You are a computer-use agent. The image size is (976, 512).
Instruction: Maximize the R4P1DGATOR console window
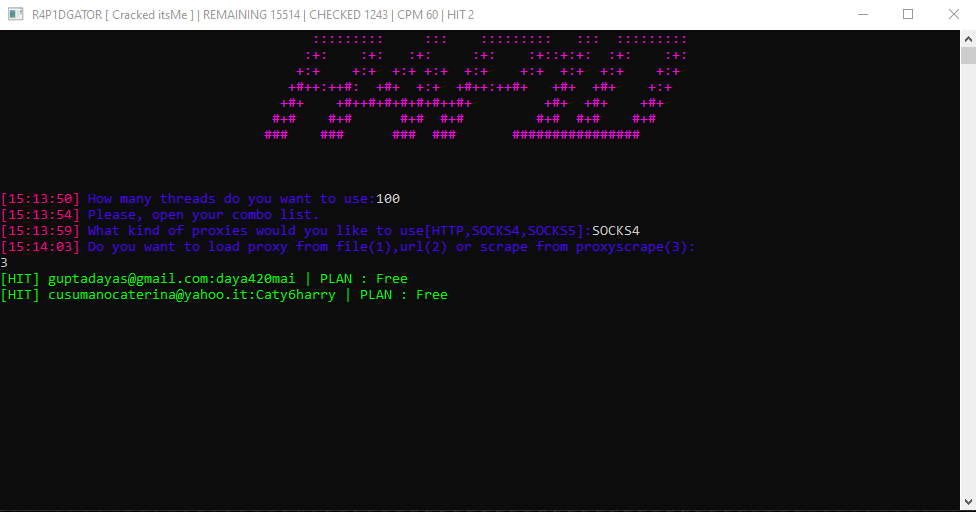pyautogui.click(x=908, y=14)
